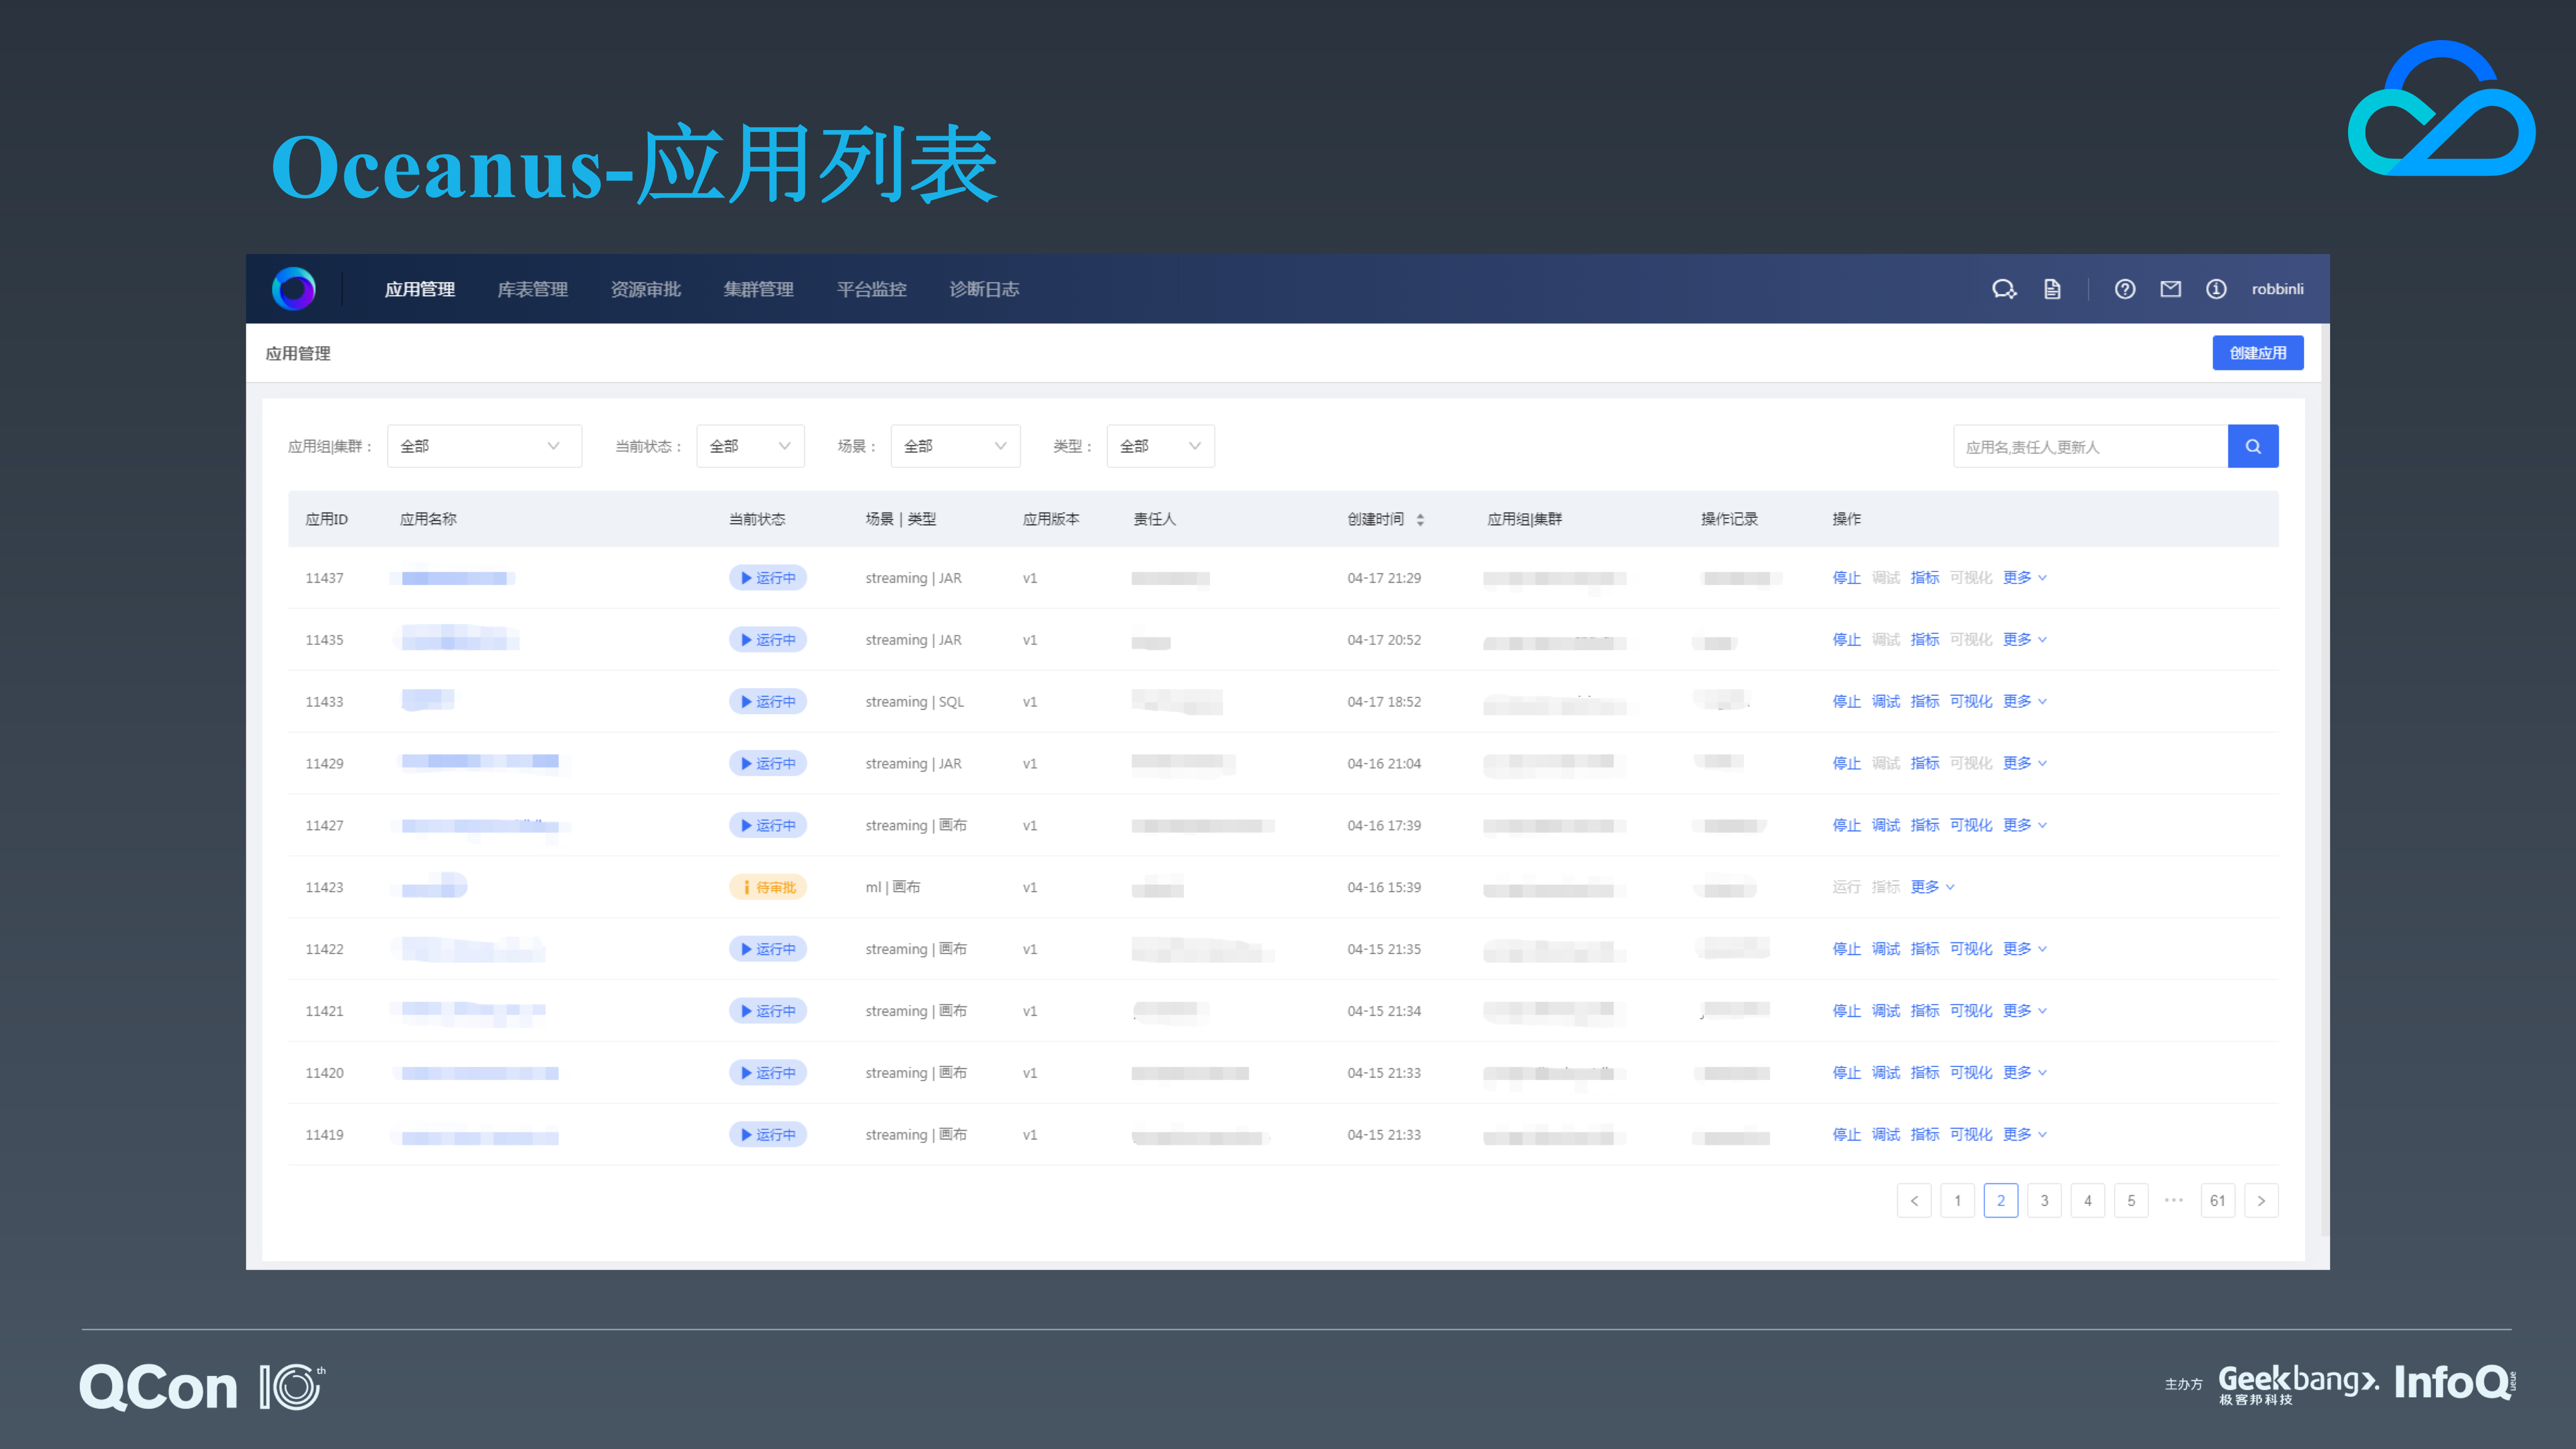The width and height of the screenshot is (2576, 1449).
Task: Click app ID 11437
Action: (324, 578)
